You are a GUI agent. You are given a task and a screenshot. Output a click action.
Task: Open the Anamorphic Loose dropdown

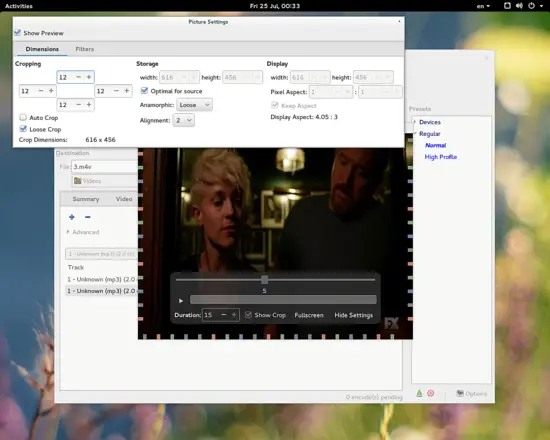point(194,105)
